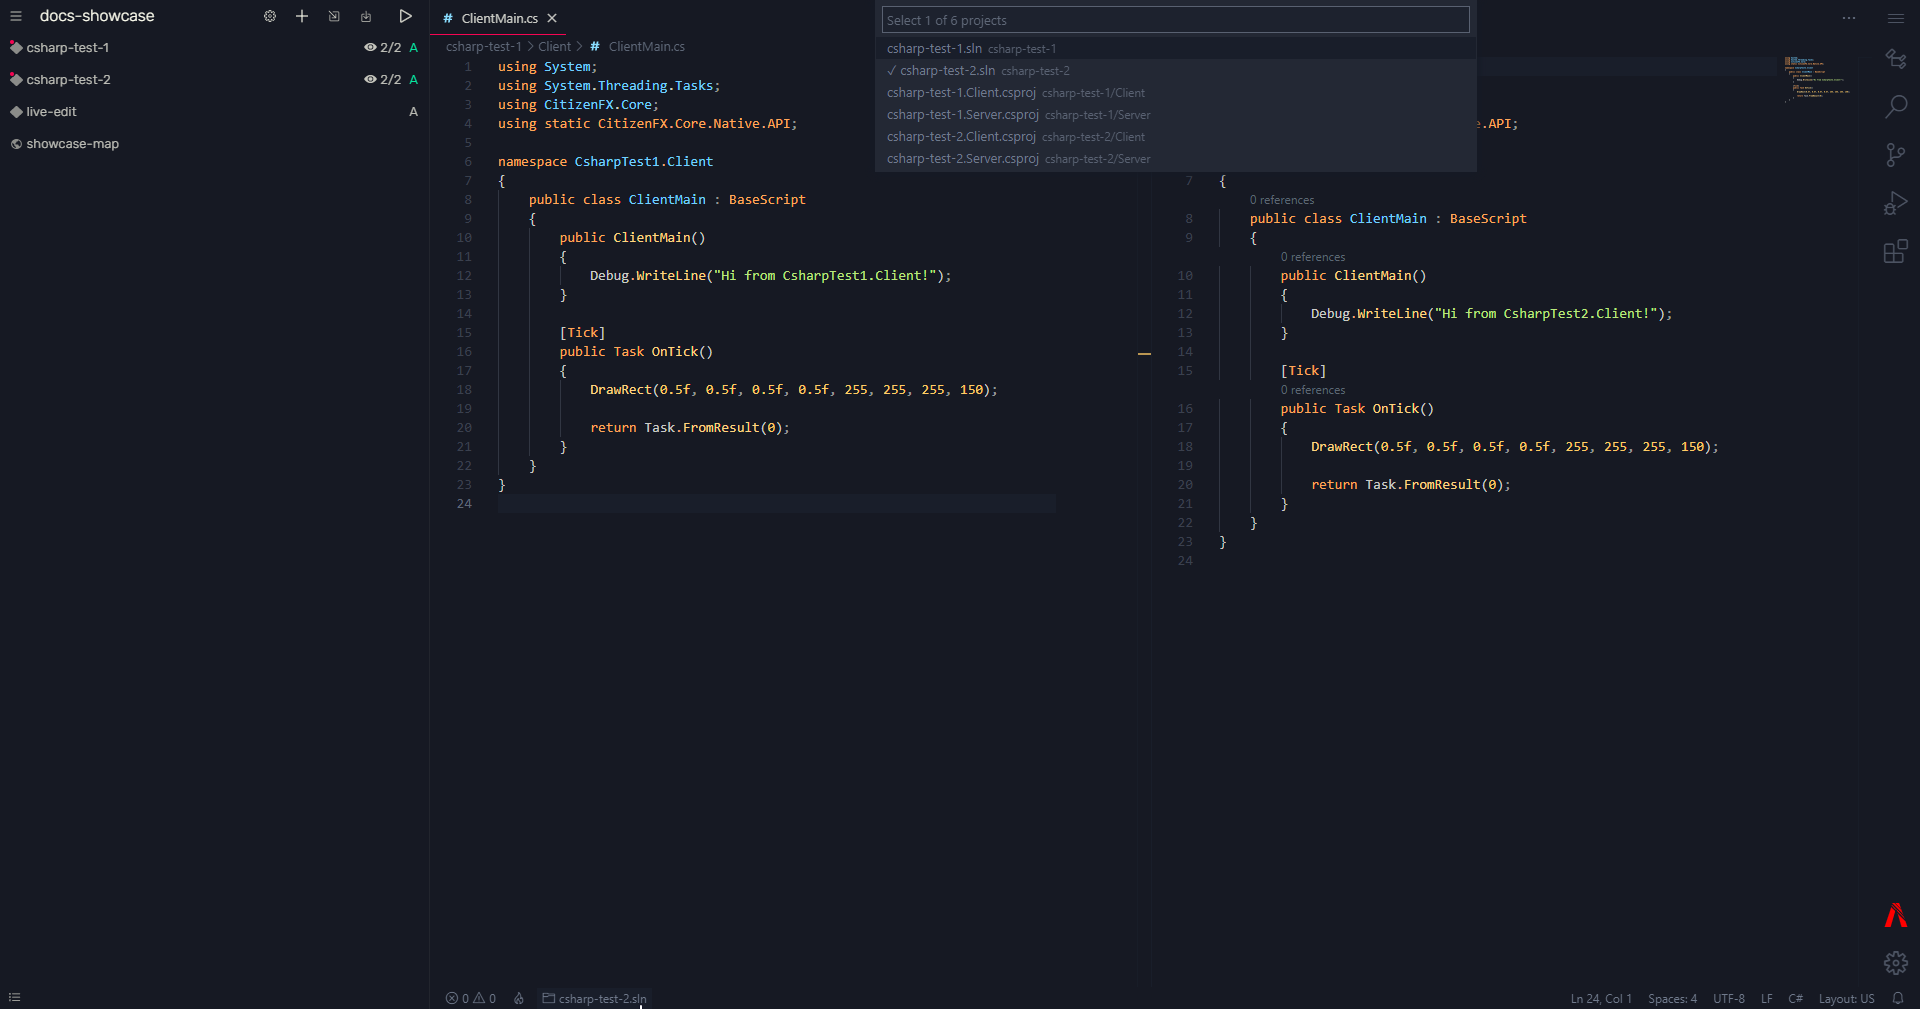
Task: Select csharp-test-2.Server.csproj in the project list
Action: [x=961, y=158]
